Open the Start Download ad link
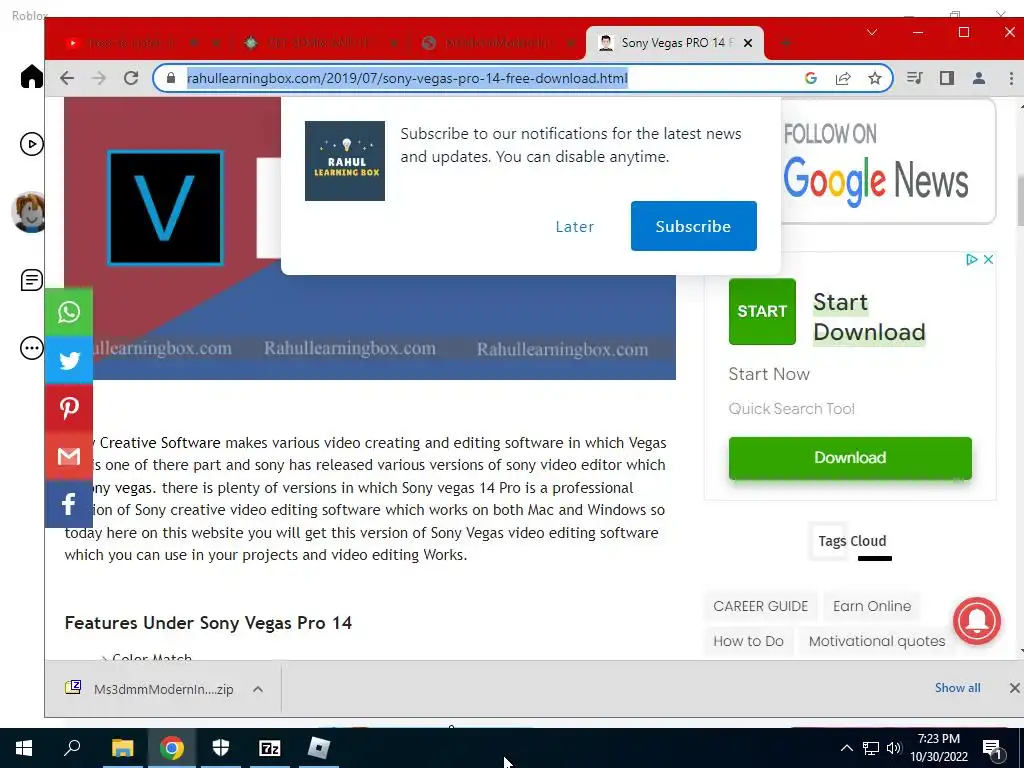This screenshot has height=768, width=1024. coord(869,317)
